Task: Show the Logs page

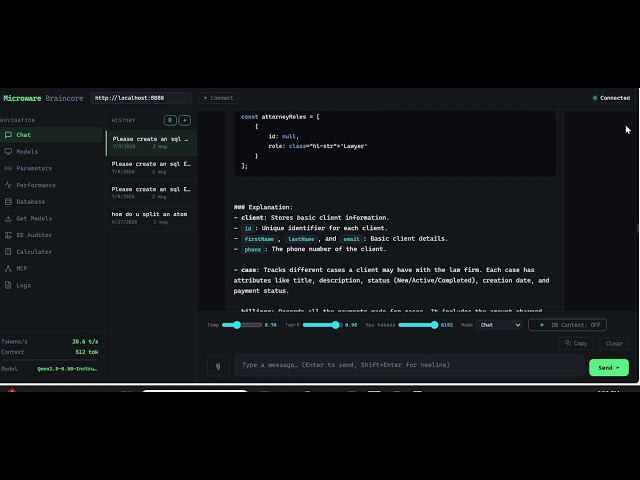Action: tap(51, 285)
